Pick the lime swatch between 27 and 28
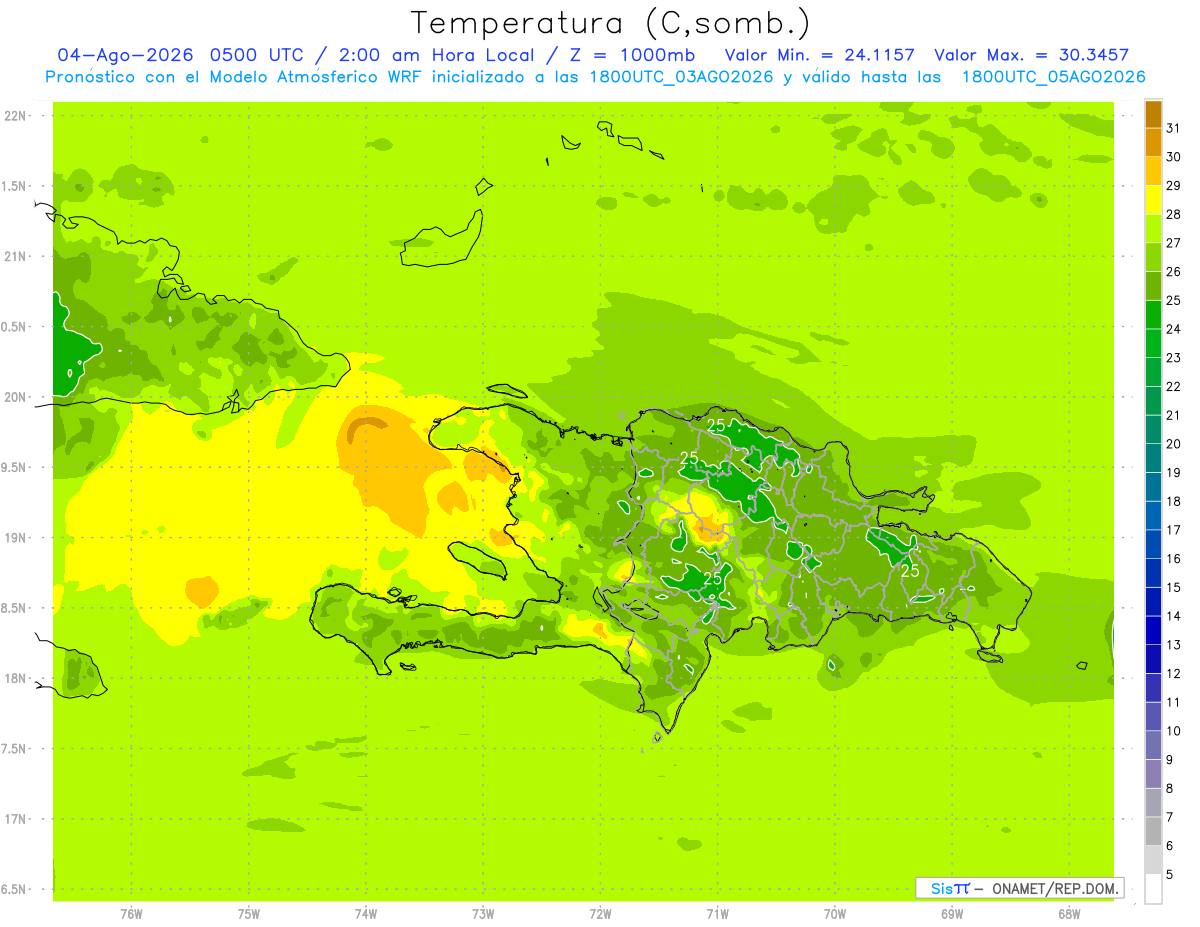 coord(1153,229)
